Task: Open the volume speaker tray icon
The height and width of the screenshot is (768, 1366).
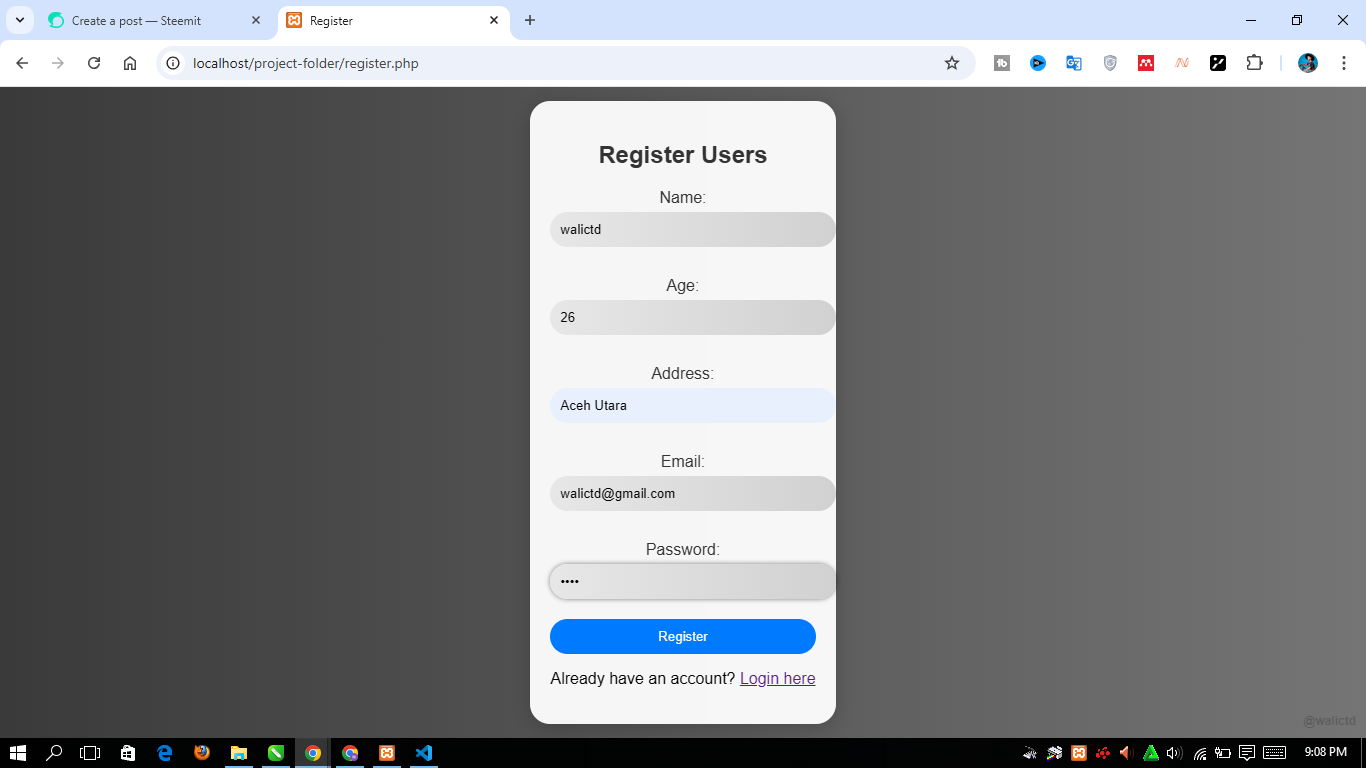Action: [1175, 753]
